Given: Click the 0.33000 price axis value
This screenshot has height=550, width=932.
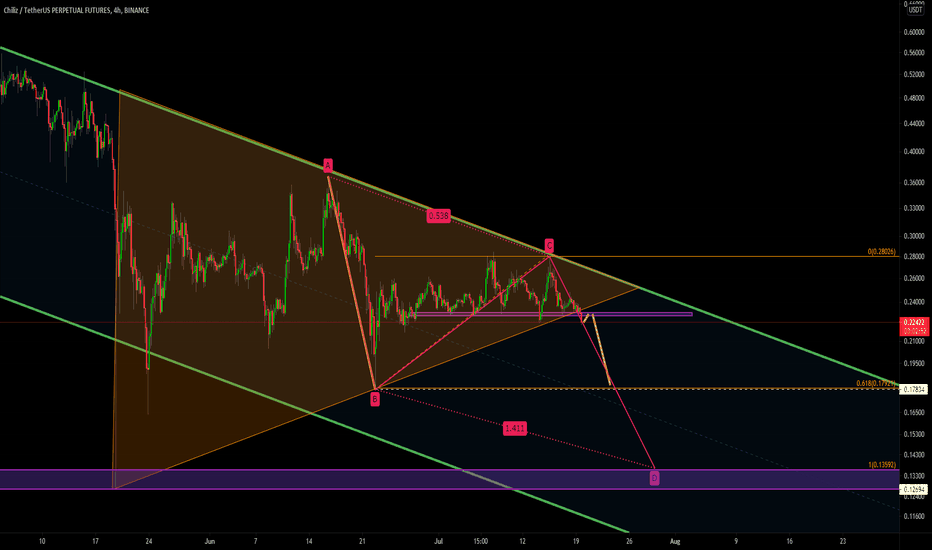Looking at the screenshot, I should pos(914,208).
